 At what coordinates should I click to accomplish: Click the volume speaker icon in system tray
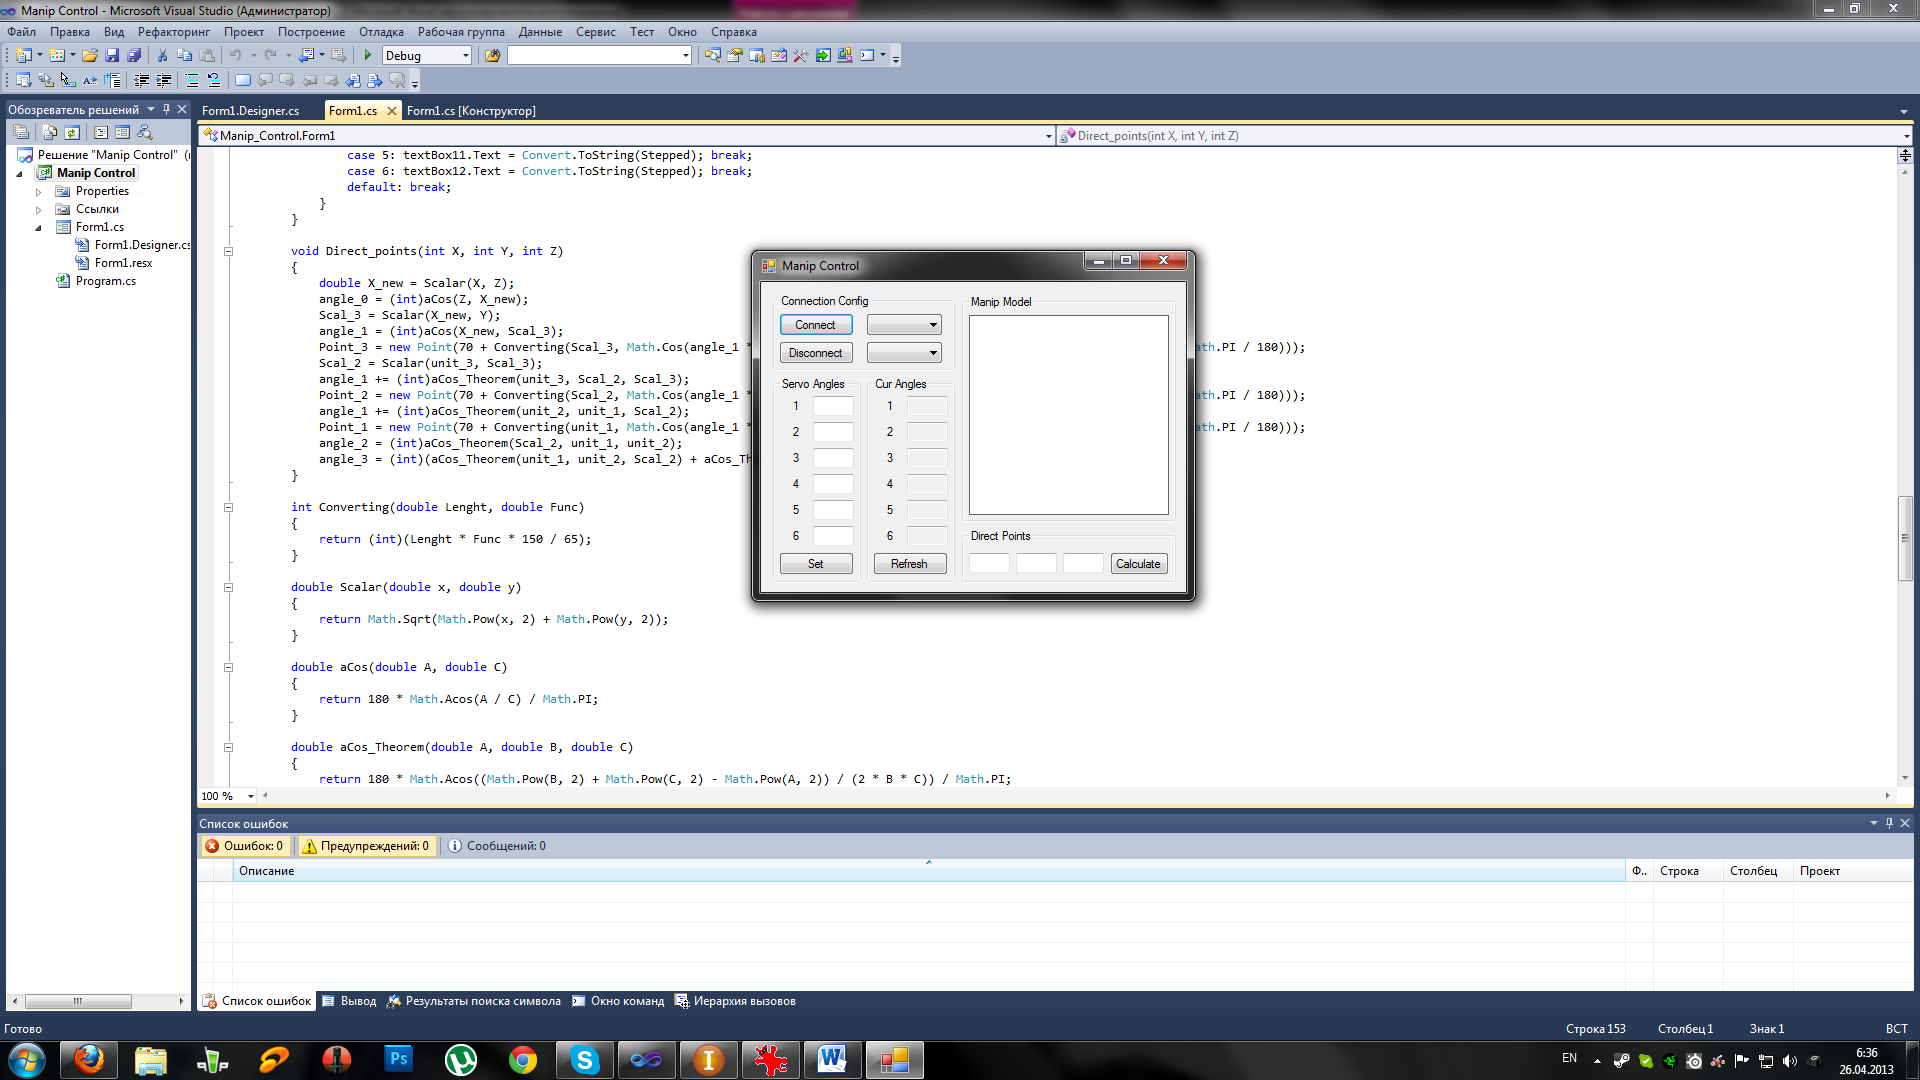[x=1790, y=1061]
